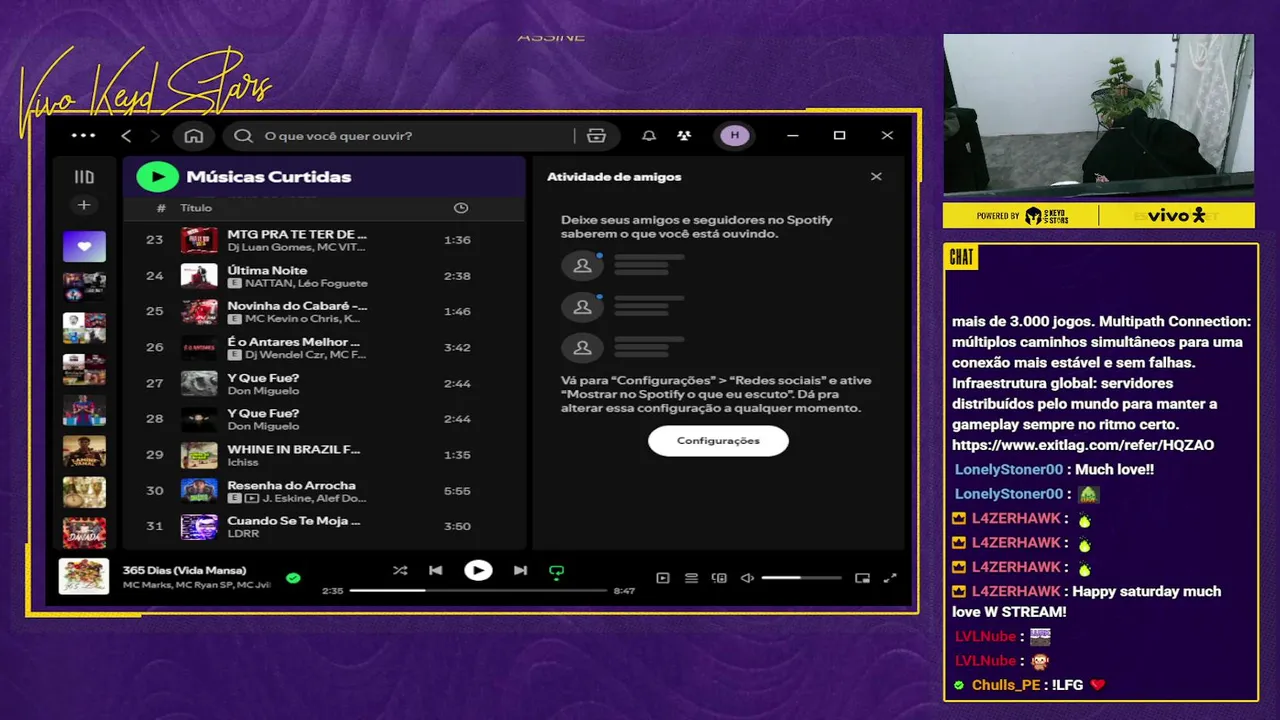This screenshot has width=1280, height=720.
Task: Open the profile avatar 'H' menu
Action: pyautogui.click(x=735, y=136)
